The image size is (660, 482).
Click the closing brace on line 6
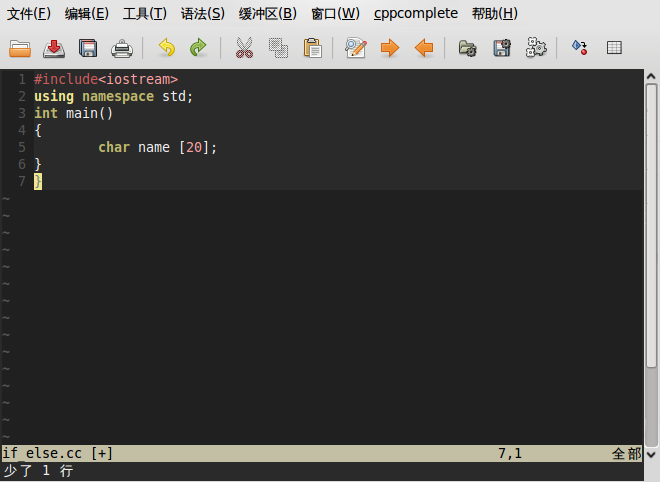tap(38, 164)
